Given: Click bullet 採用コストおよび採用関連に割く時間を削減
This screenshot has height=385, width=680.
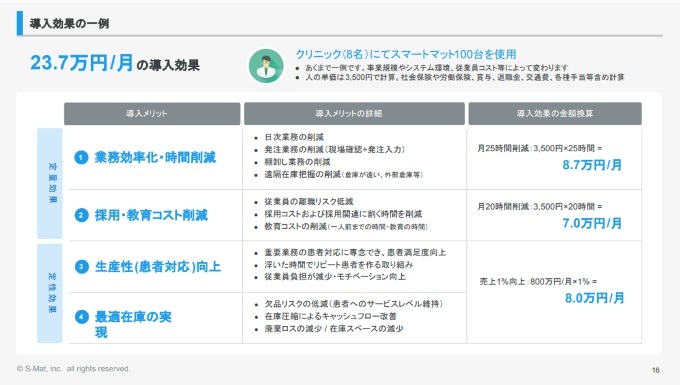Looking at the screenshot, I should point(343,214).
